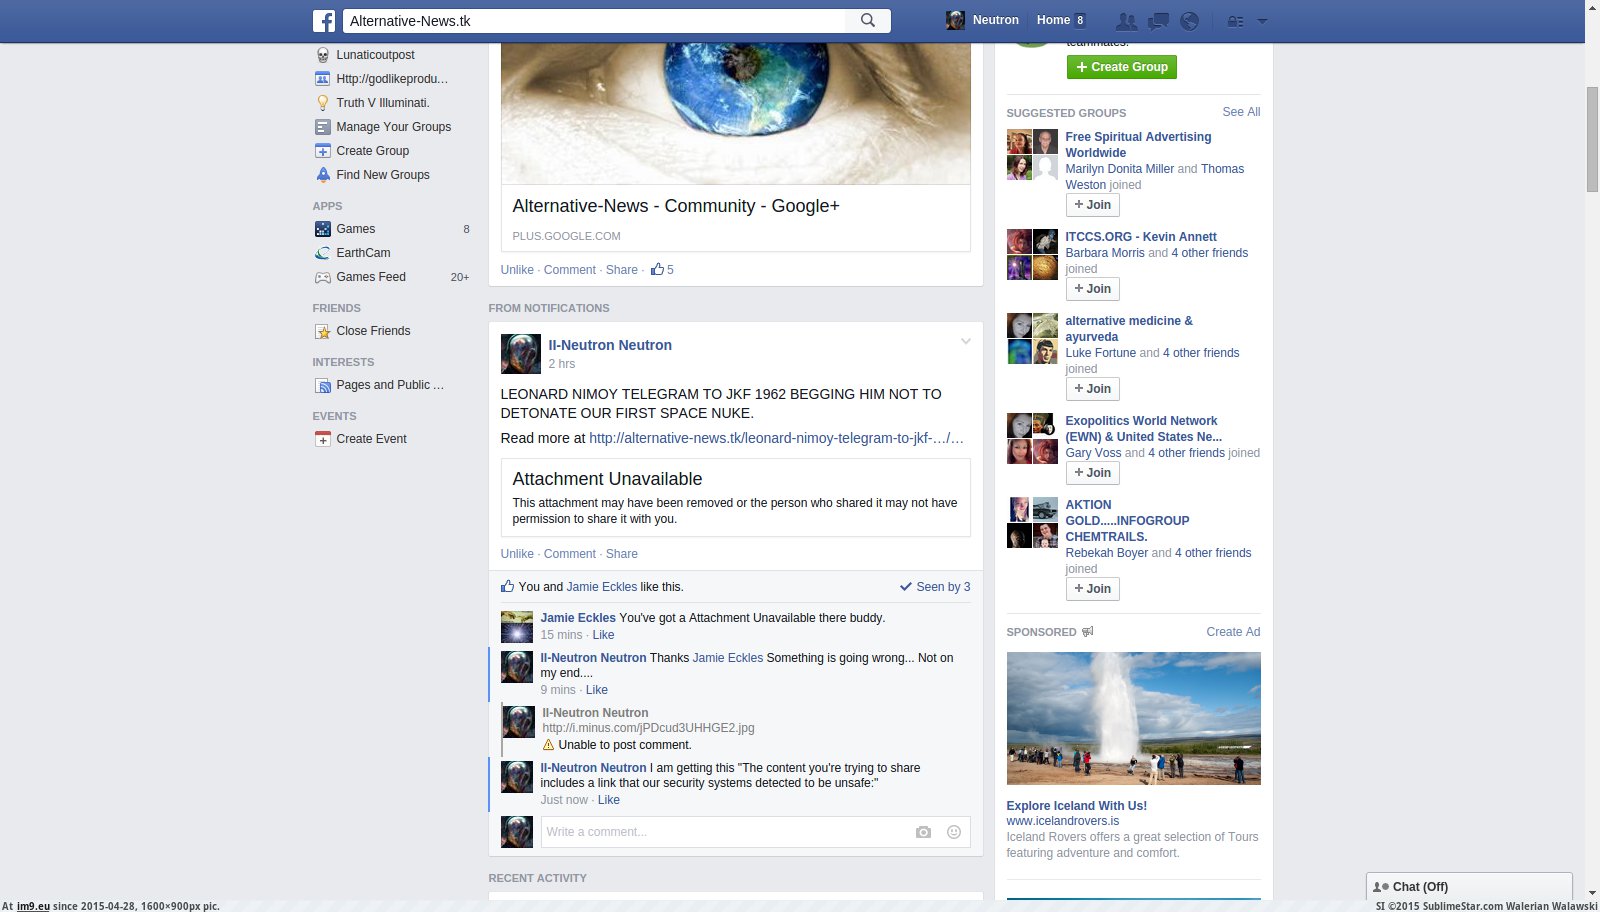Unlike the Alternative-News Google+ post
Screen dimensions: 1600x912
tap(517, 269)
